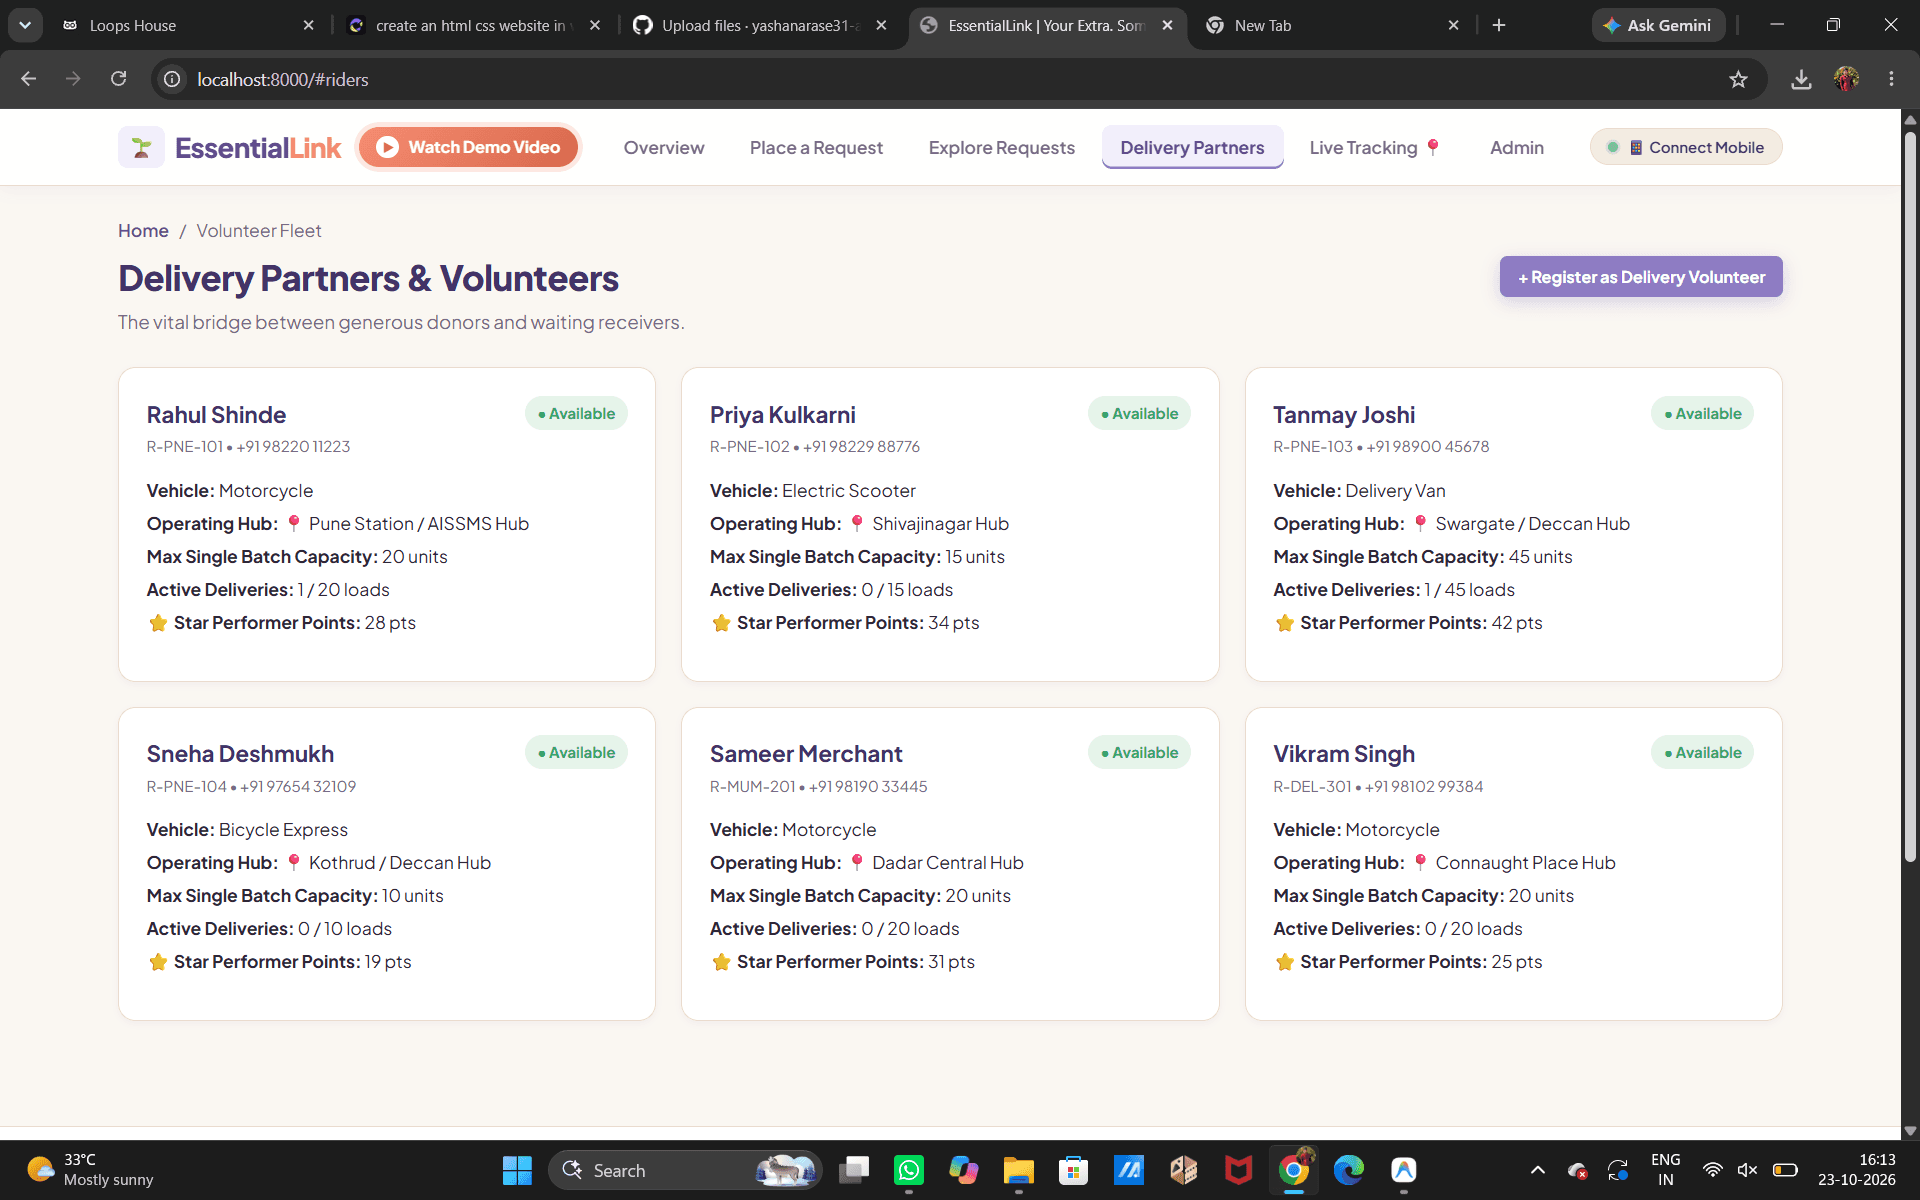Open the Chrome three-dot menu
This screenshot has width=1920, height=1200.
(x=1891, y=79)
